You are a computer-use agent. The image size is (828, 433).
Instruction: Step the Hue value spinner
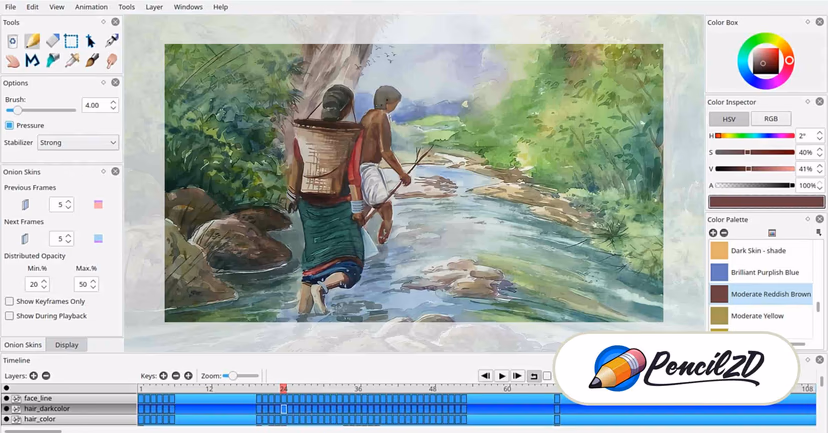(x=819, y=136)
